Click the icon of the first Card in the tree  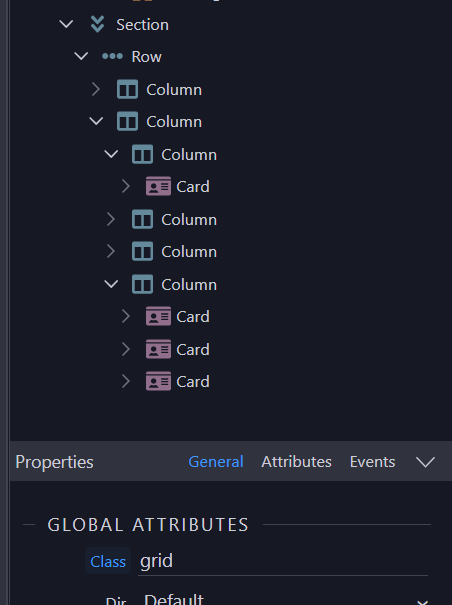pos(158,186)
